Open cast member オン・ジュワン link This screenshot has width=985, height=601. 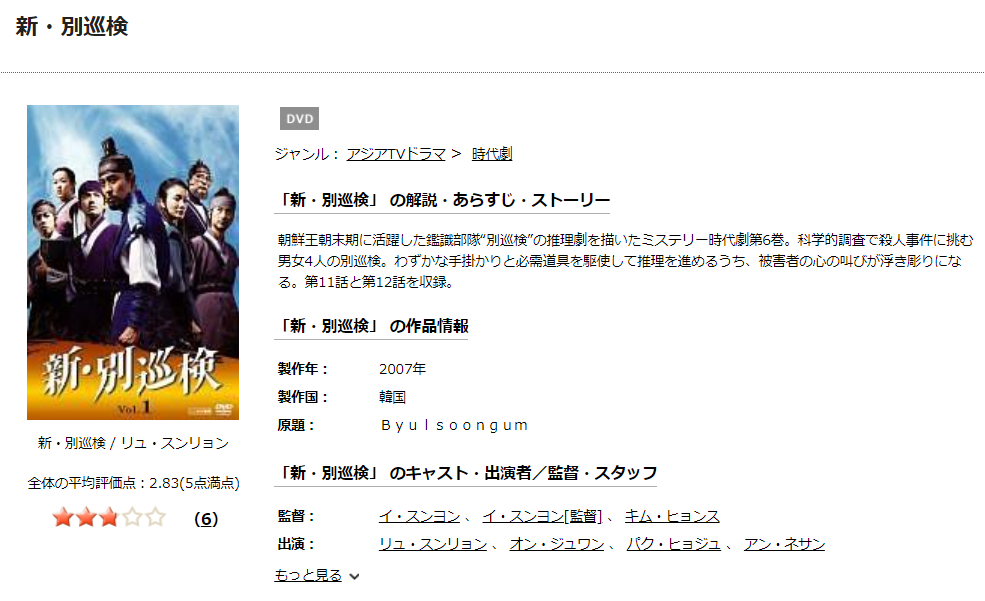[557, 544]
